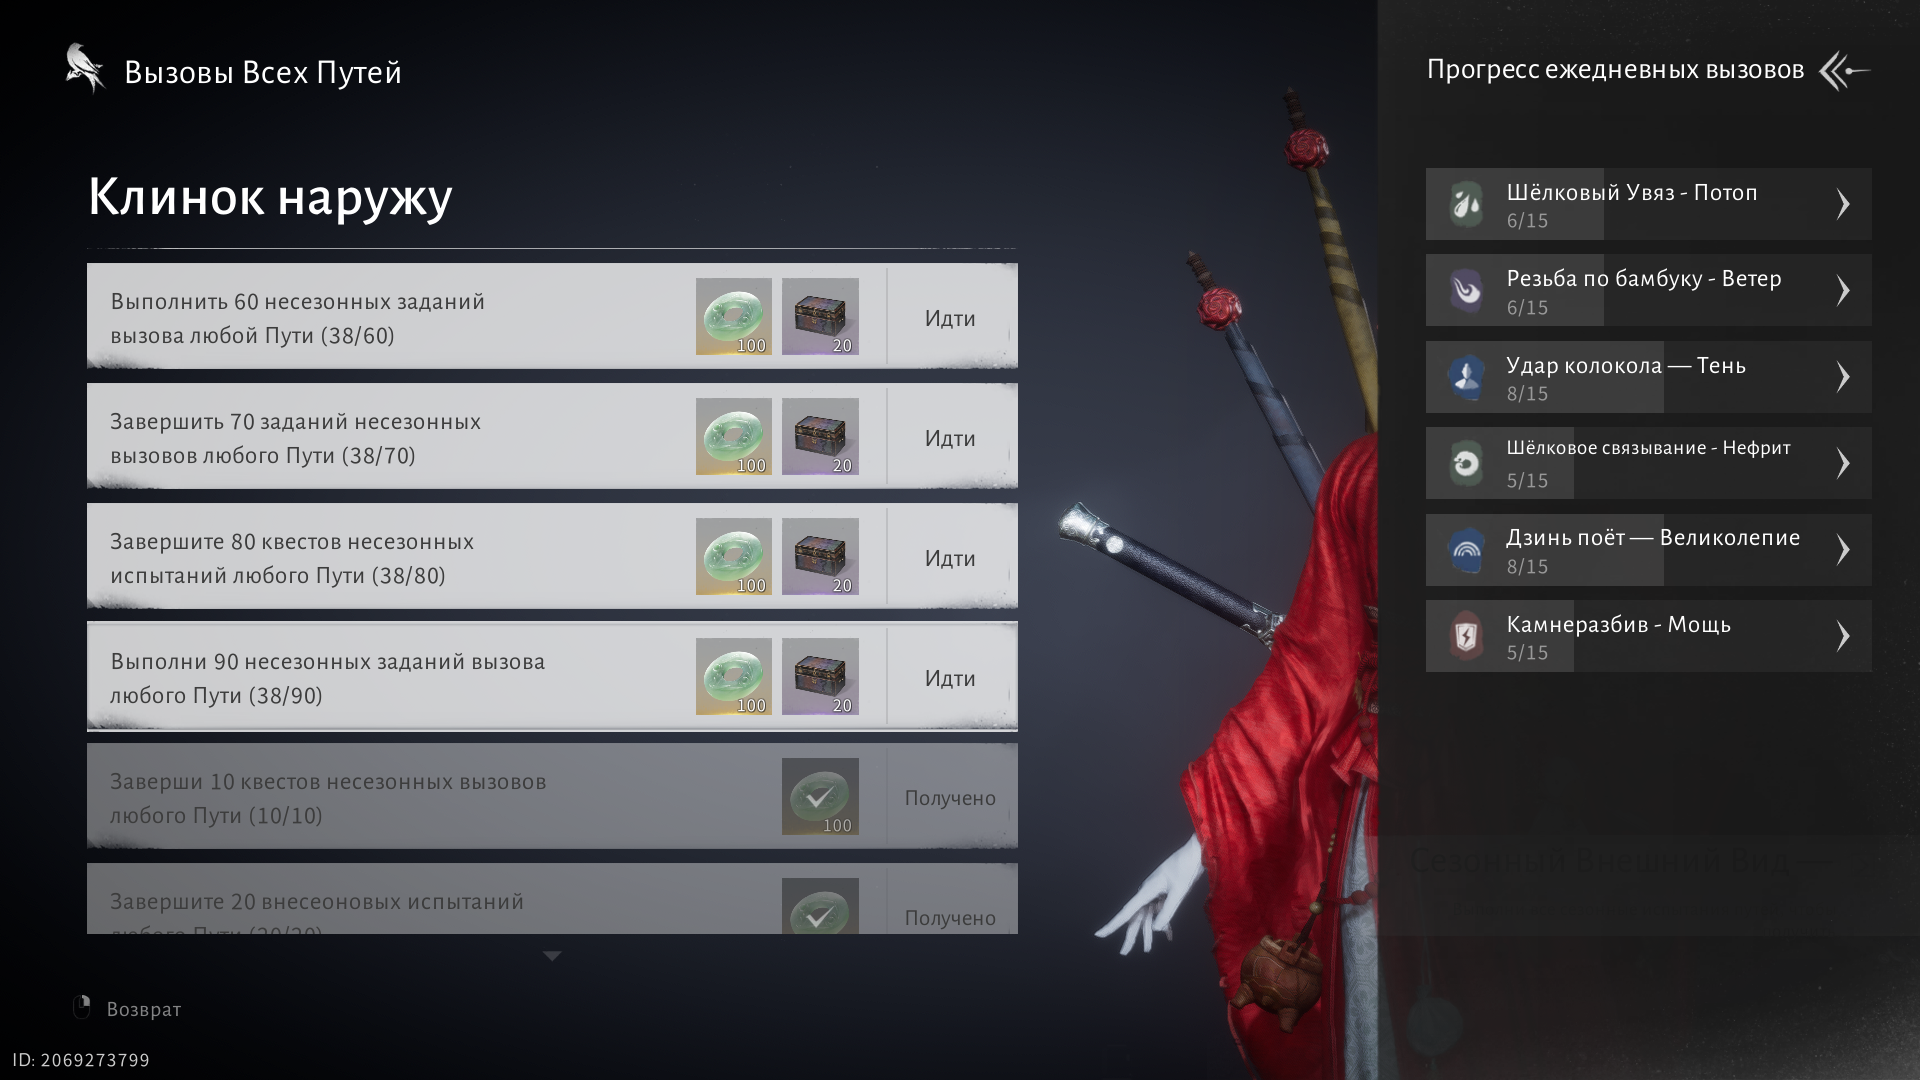Click the Камнеразбив - Мощь shield icon
1920x1080 pixels.
coord(1466,636)
